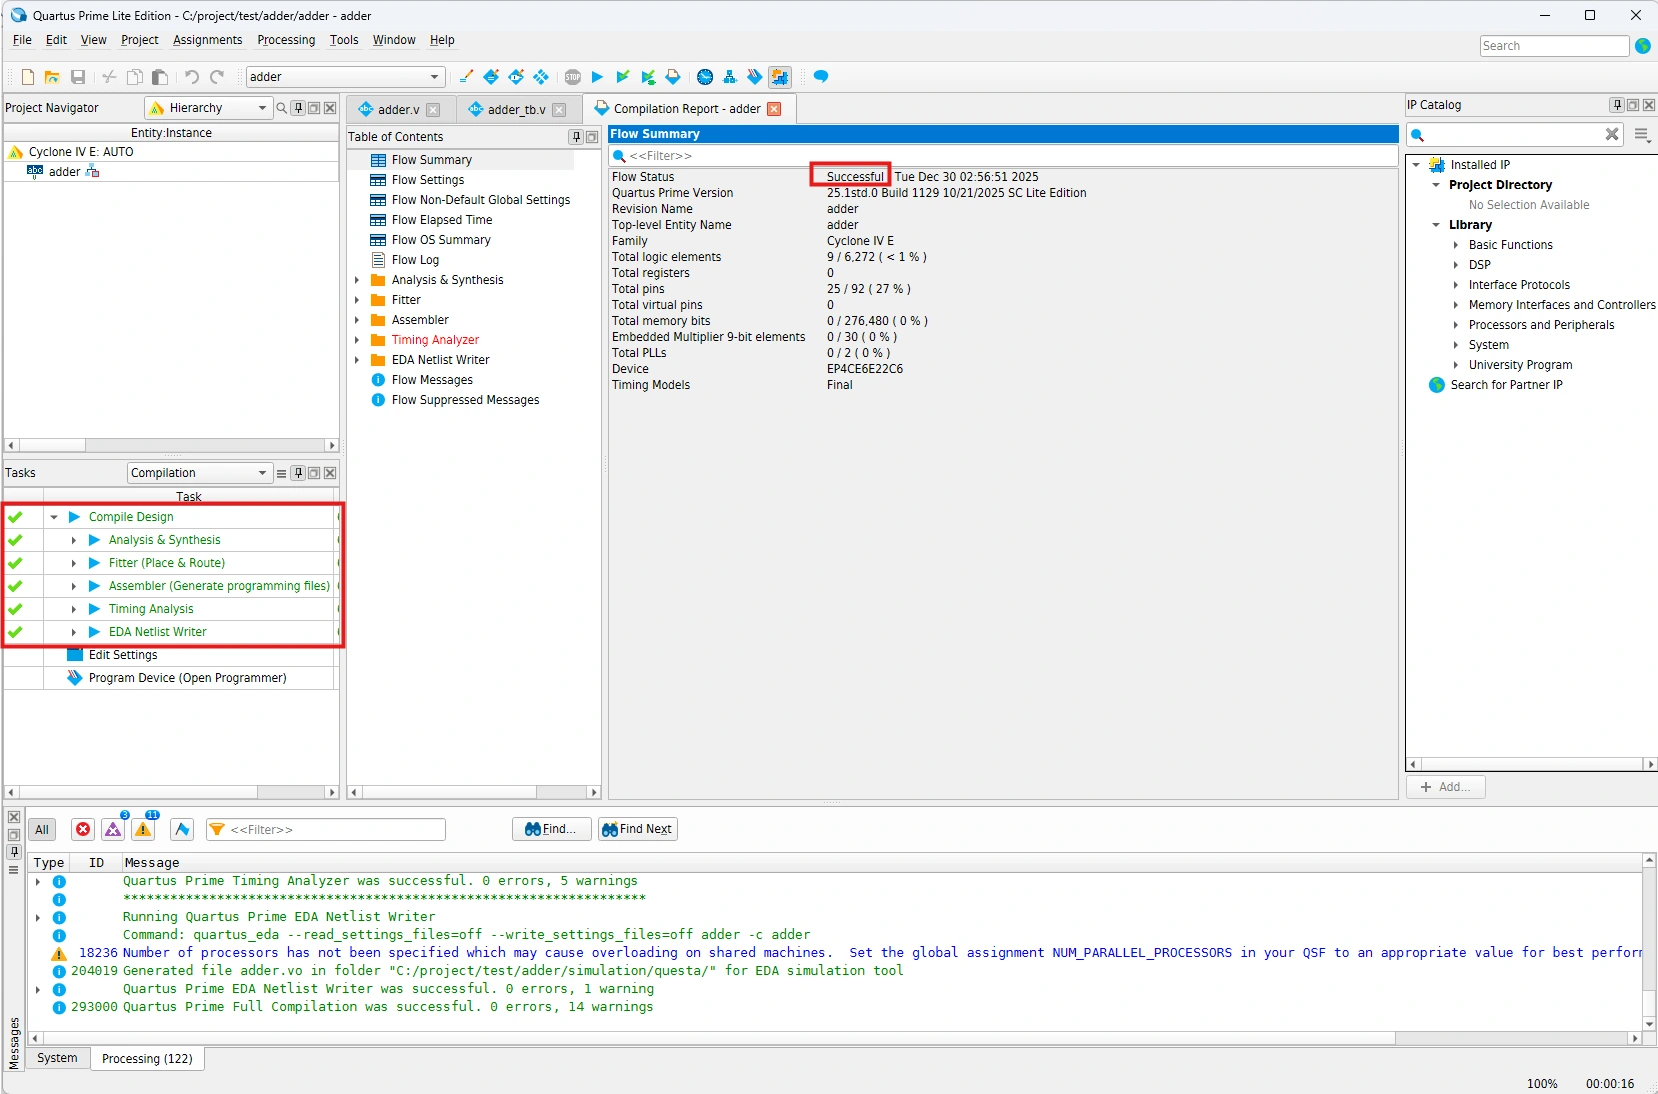Click the New File toolbar icon
This screenshot has height=1094, width=1658.
click(28, 77)
